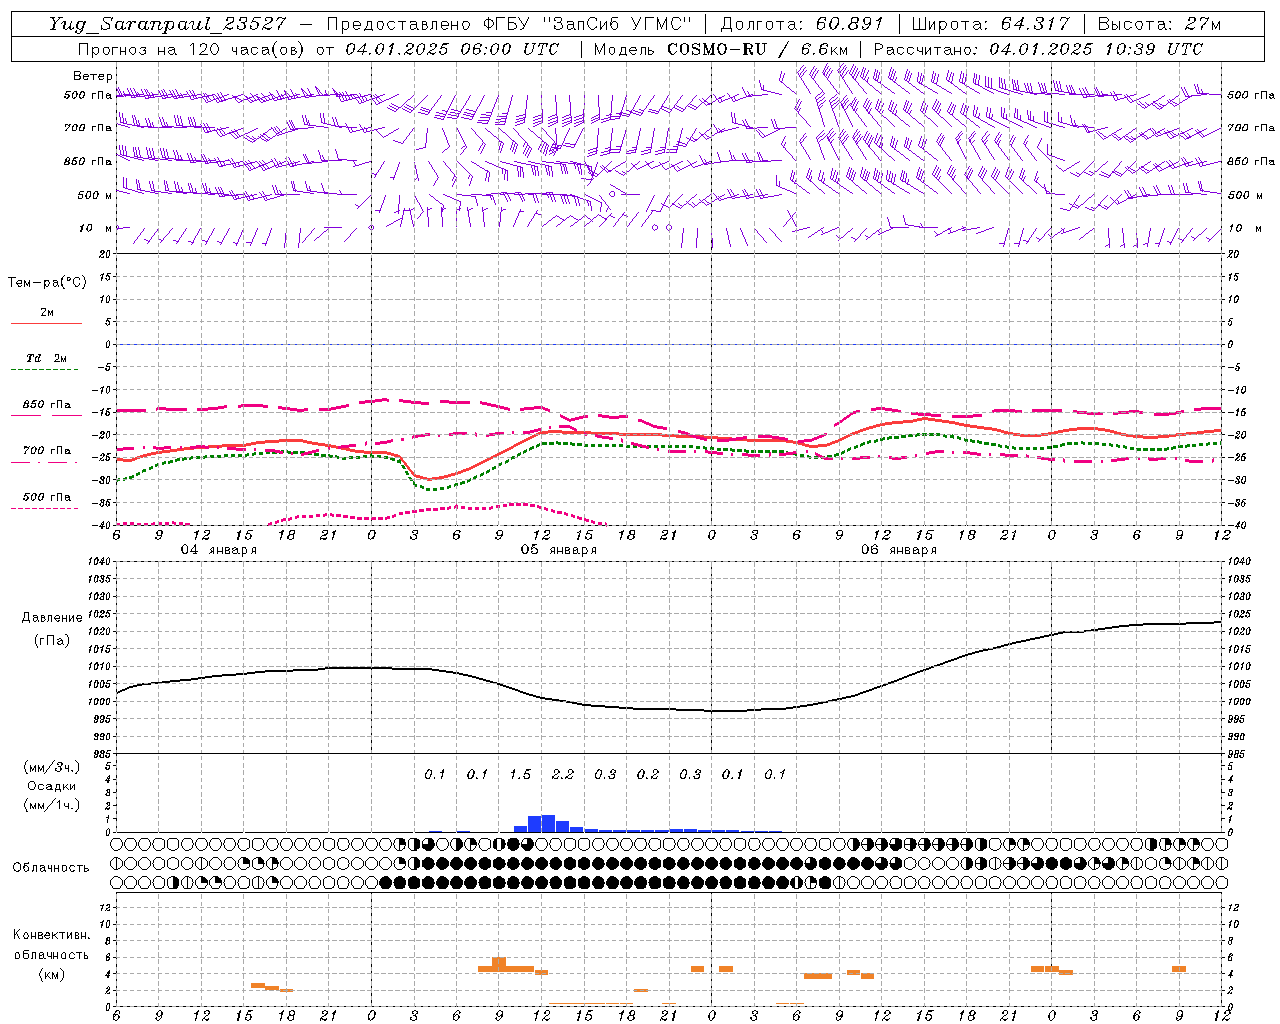
Task: Click the computed time Рассчитано: 04.01.2025 10:39 UTC
Action: pos(1038,49)
